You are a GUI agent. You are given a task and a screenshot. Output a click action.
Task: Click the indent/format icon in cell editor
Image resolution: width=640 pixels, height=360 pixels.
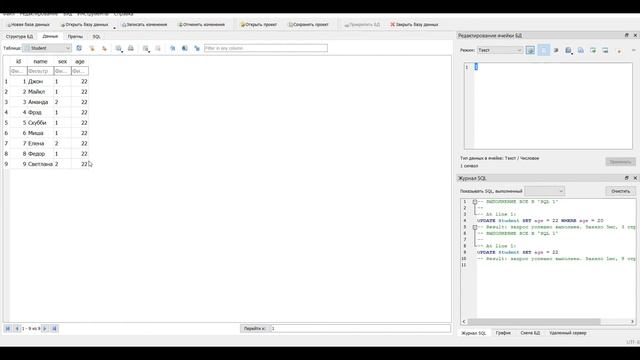coord(556,50)
